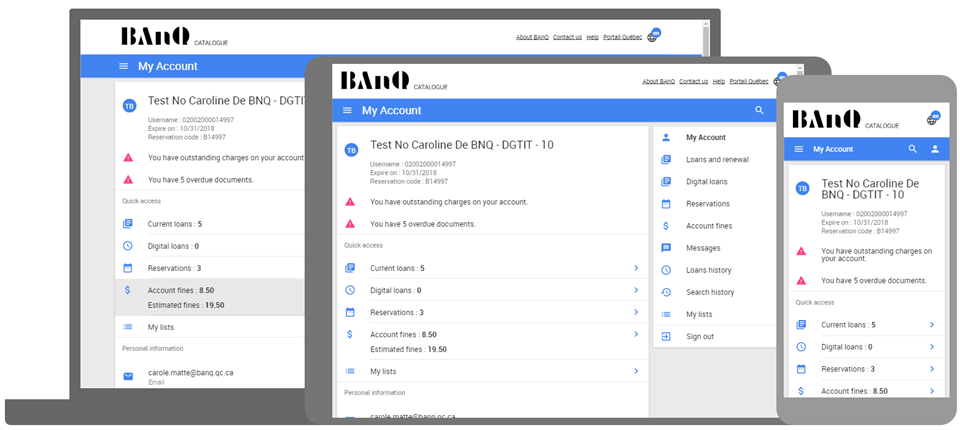Click outstanding charges warning icon on tablet
The height and width of the screenshot is (430, 960).
tap(350, 202)
